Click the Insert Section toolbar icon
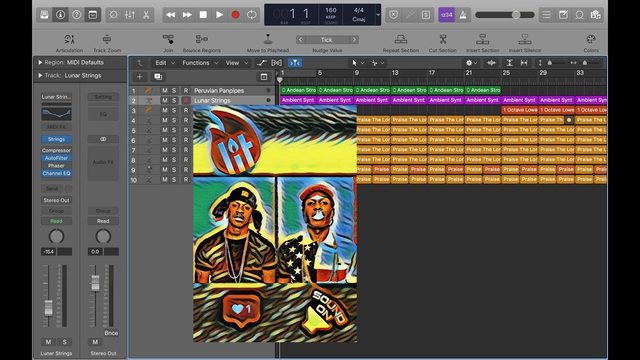The image size is (640, 360). 483,40
